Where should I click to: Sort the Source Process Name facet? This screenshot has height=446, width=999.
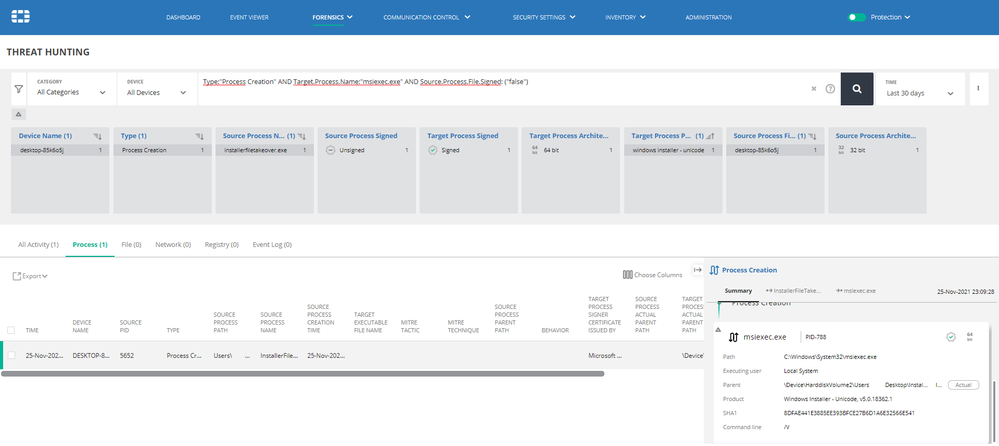click(302, 136)
